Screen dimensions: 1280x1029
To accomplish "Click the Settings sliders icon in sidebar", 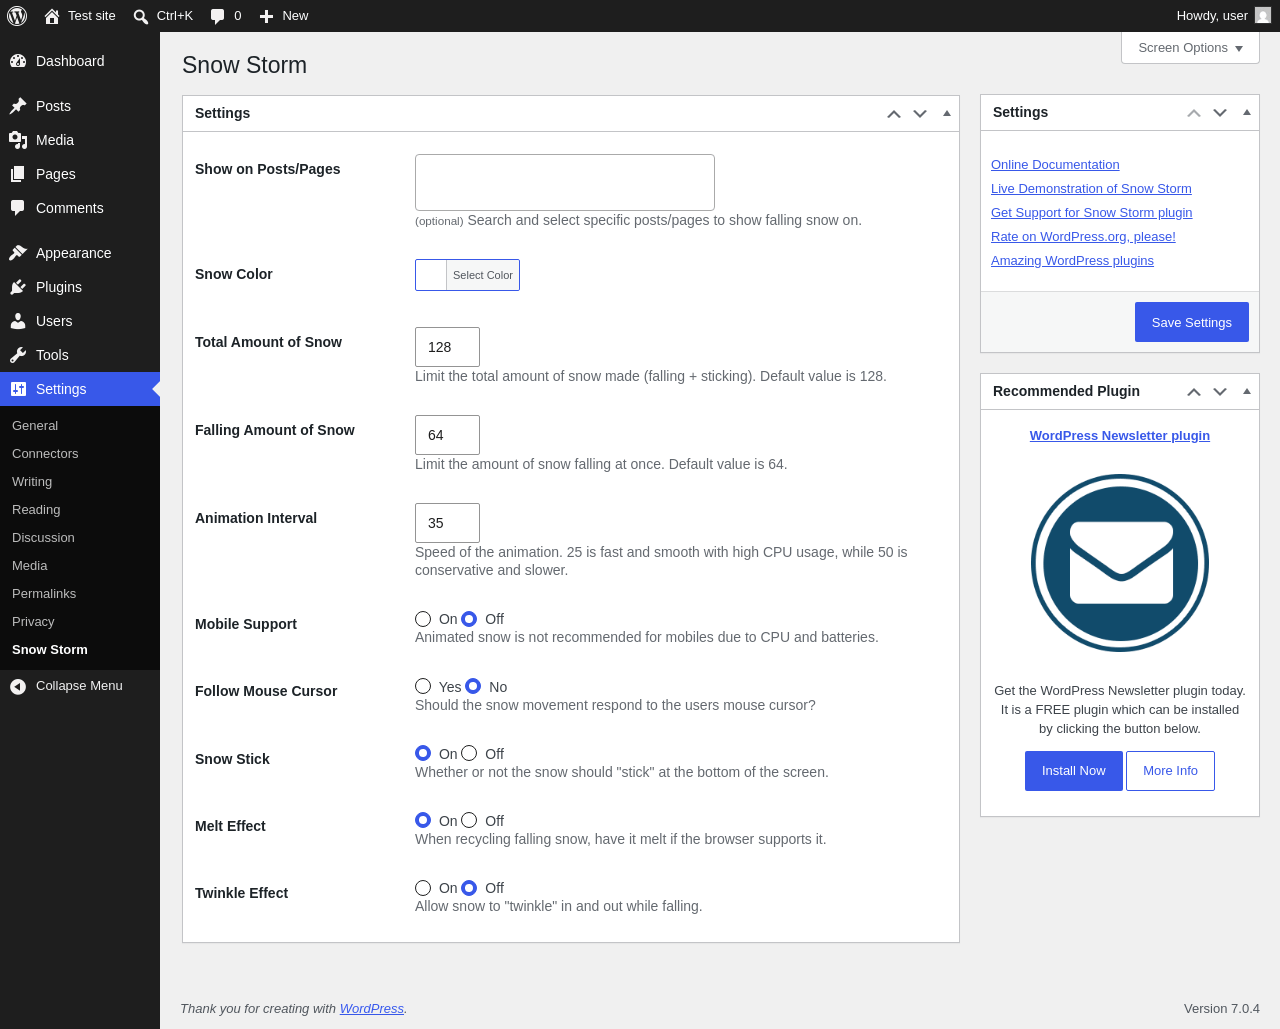I will (x=18, y=389).
